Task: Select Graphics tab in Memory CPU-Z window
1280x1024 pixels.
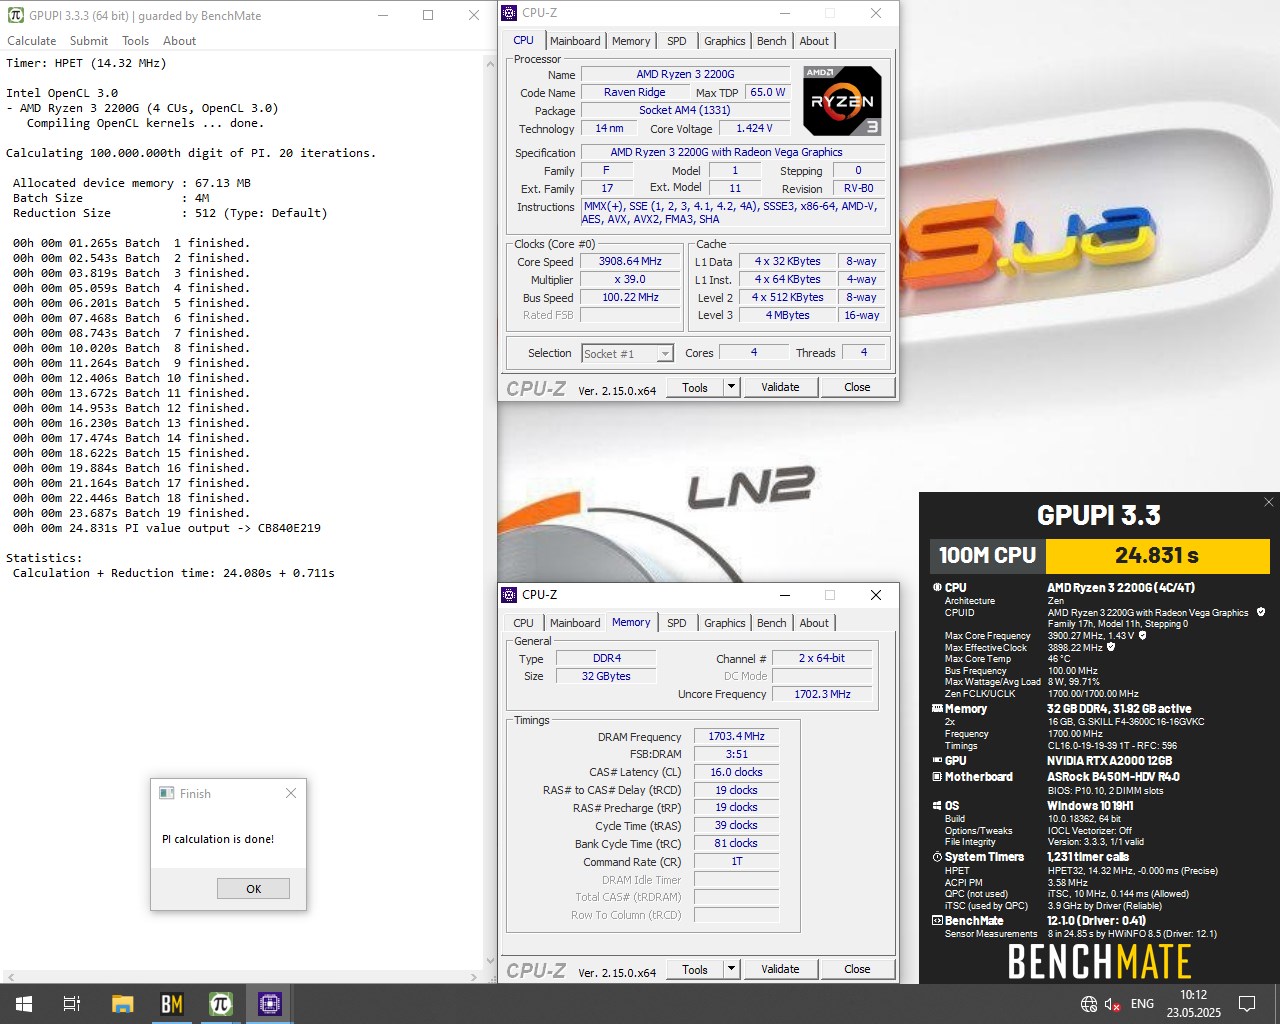Action: point(725,623)
